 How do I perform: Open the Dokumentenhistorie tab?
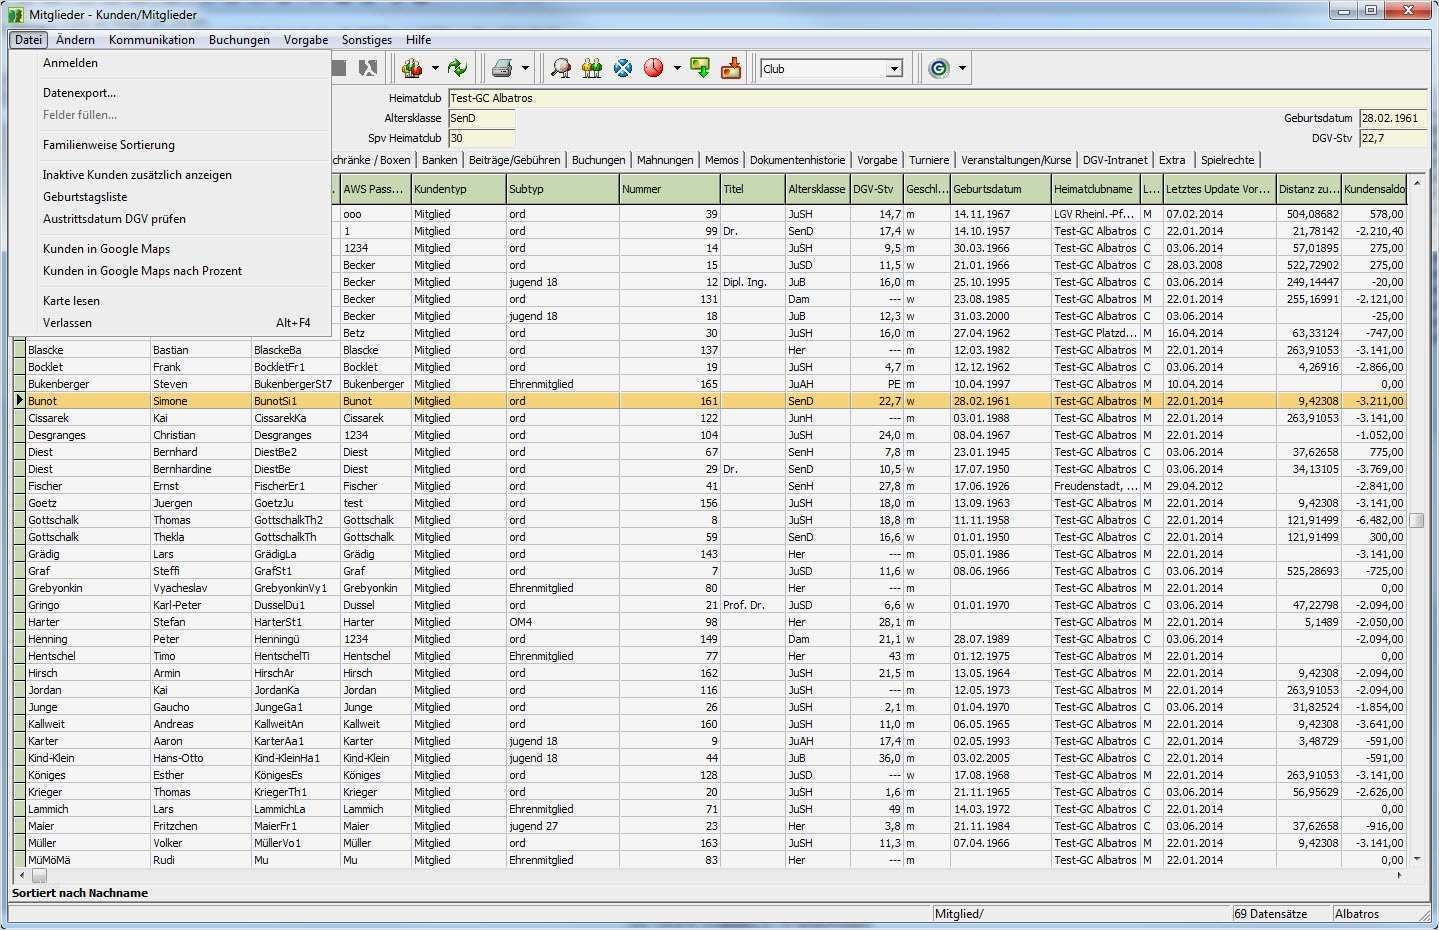point(797,160)
